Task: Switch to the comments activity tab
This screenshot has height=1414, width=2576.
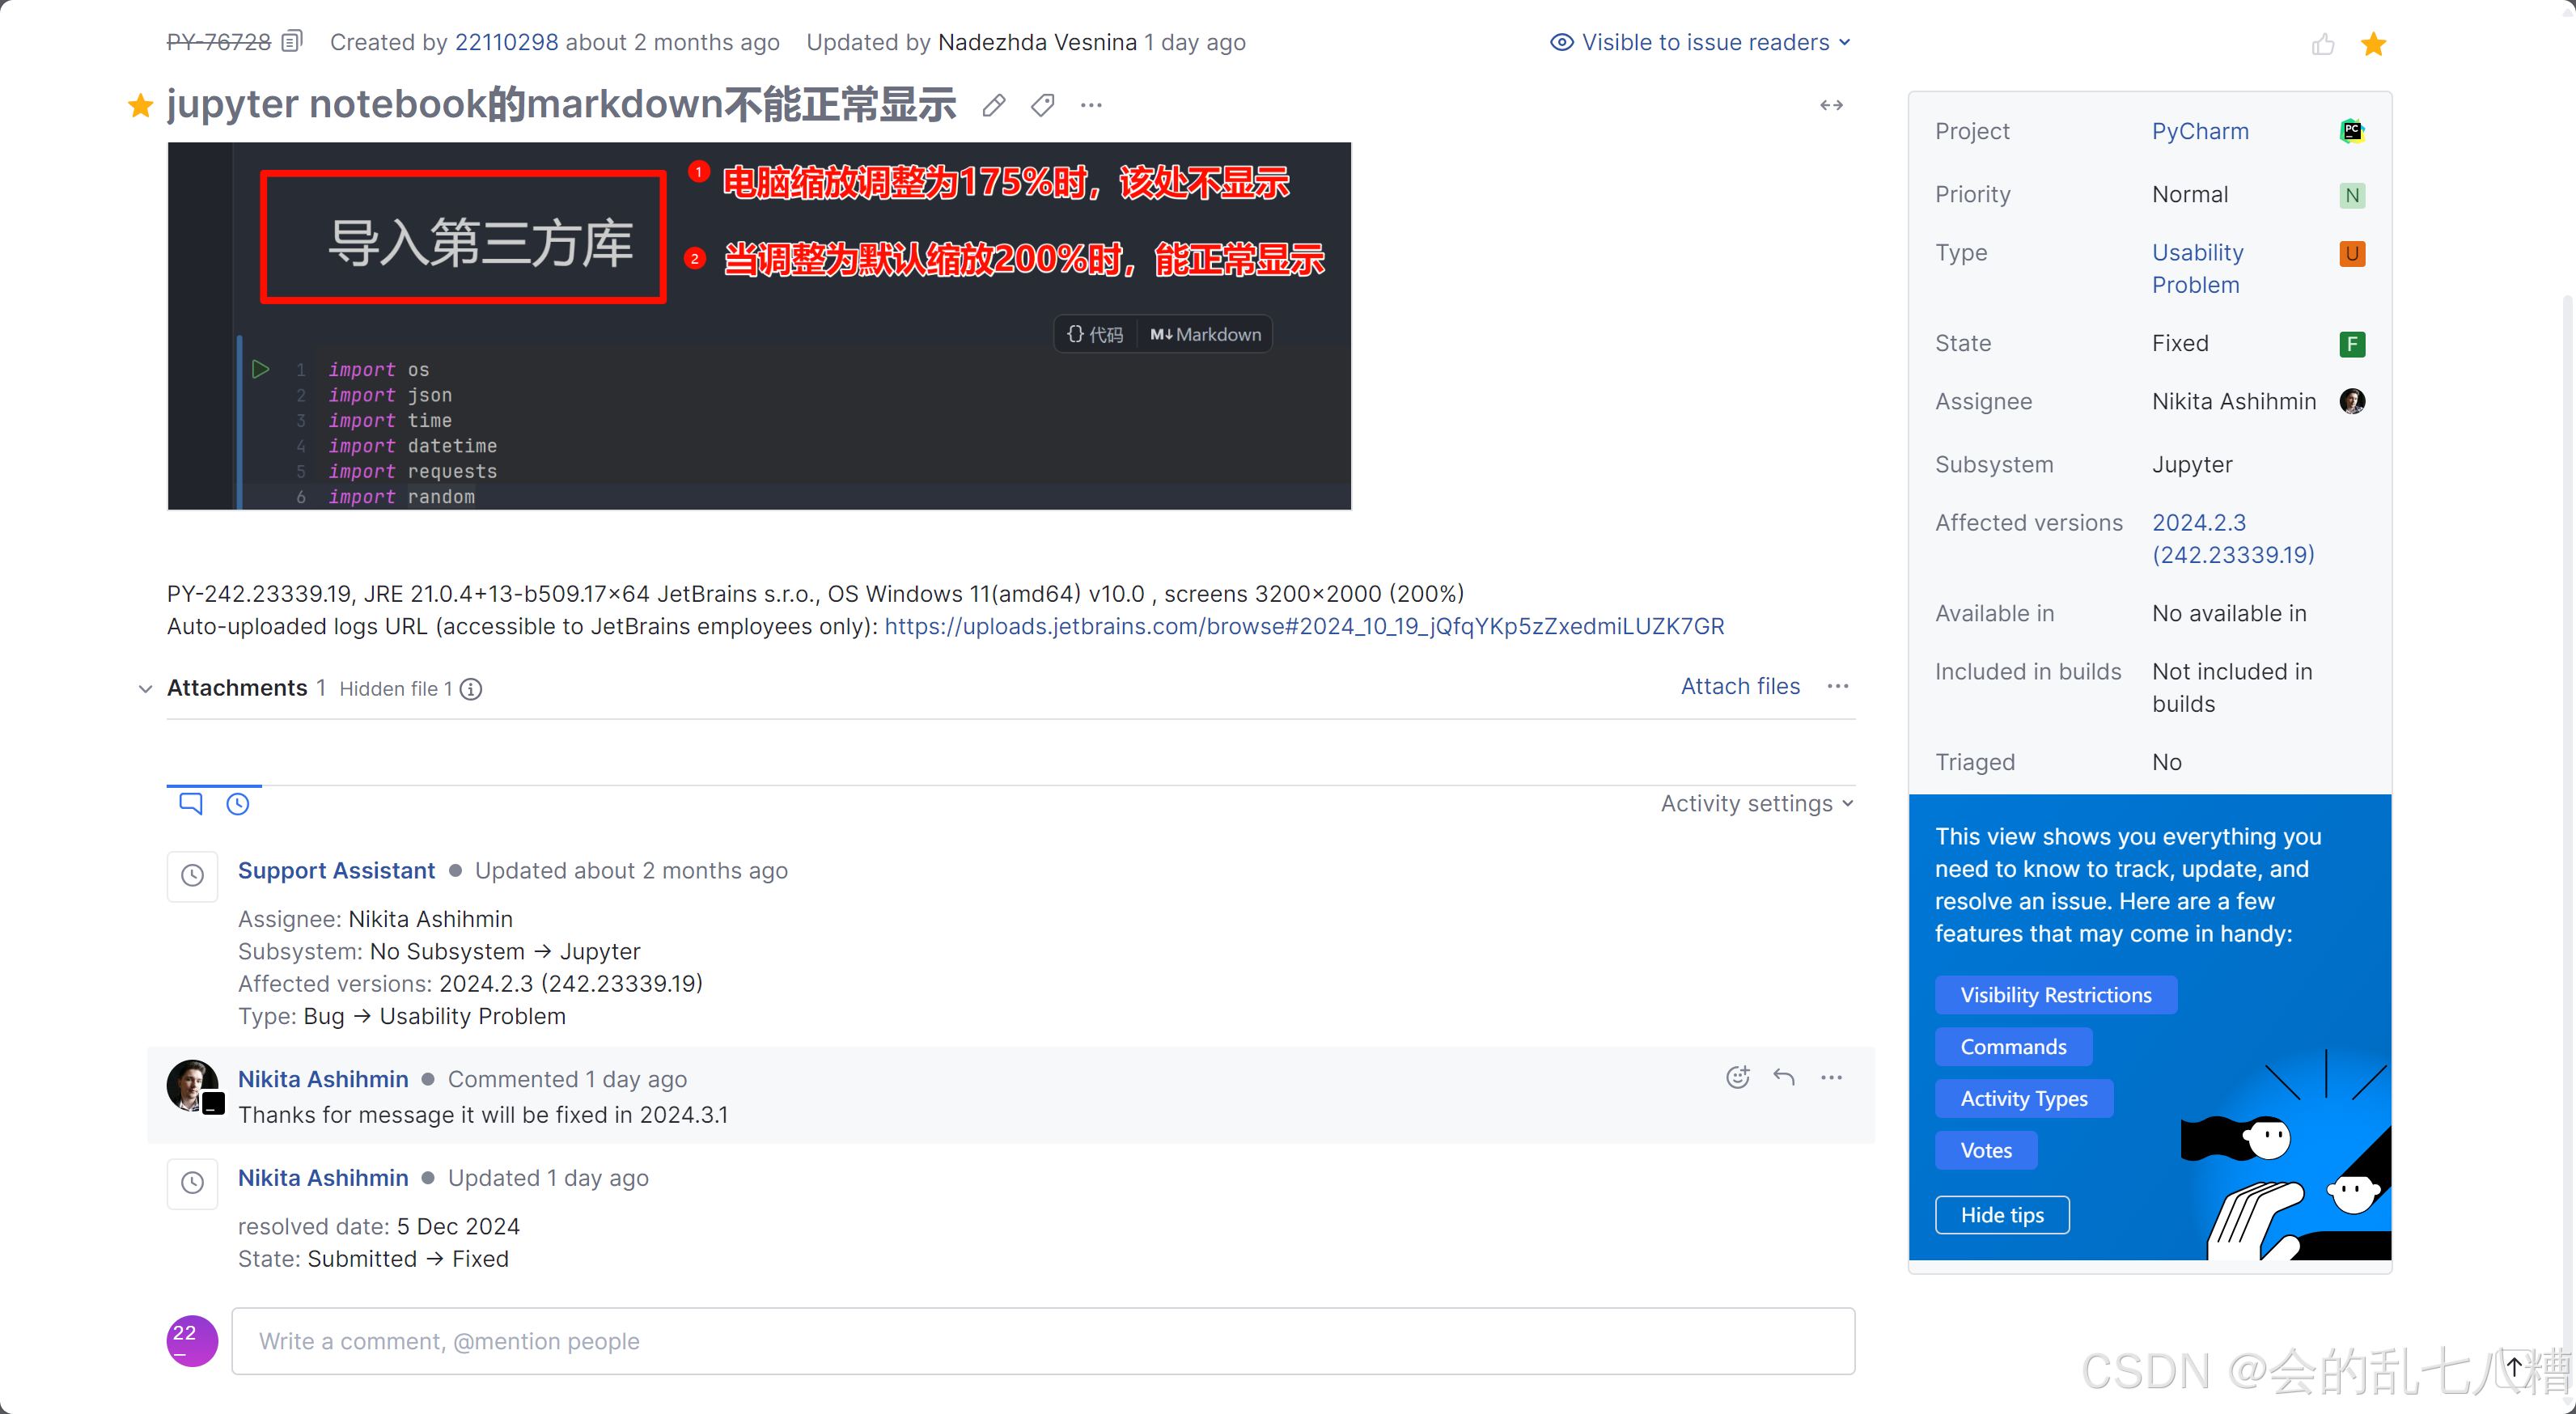Action: (190, 803)
